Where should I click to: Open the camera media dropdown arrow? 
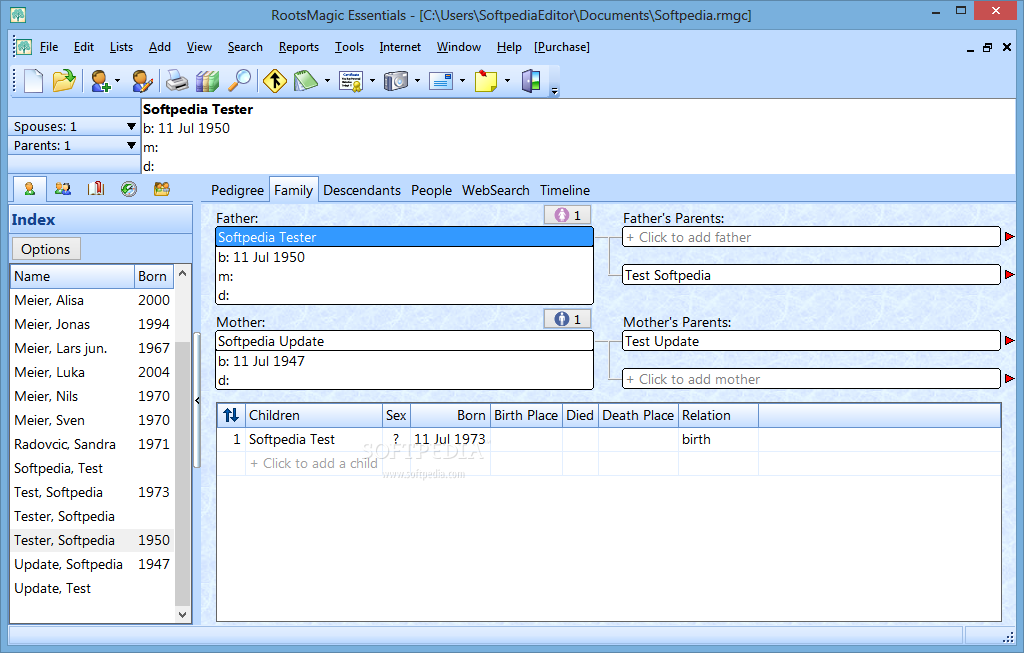pos(417,81)
